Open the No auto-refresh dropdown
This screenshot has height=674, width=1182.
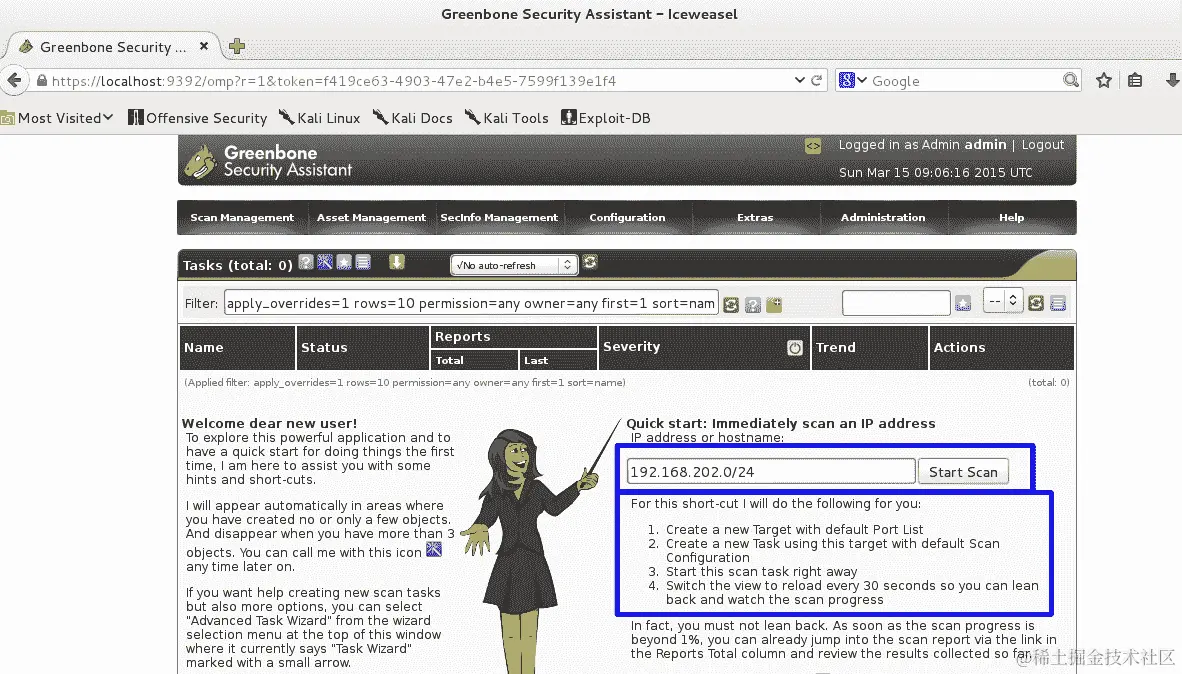tap(514, 265)
